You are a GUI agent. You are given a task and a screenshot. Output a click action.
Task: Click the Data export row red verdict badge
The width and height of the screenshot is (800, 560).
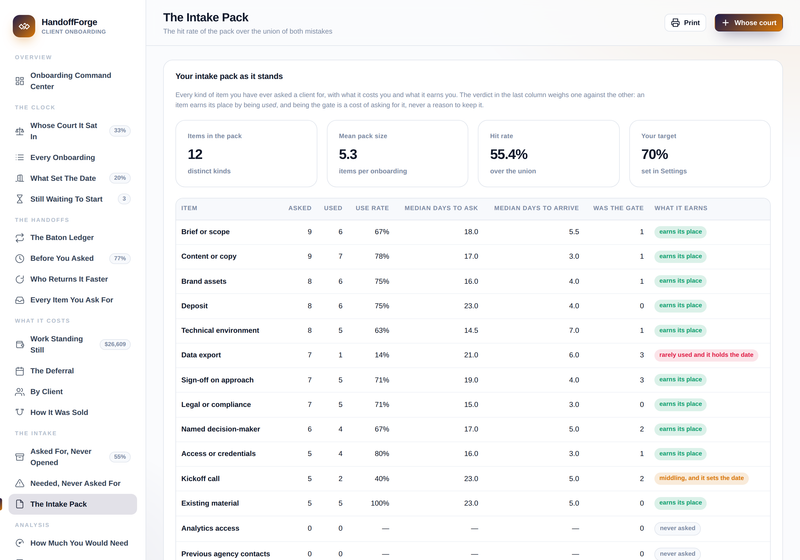706,355
